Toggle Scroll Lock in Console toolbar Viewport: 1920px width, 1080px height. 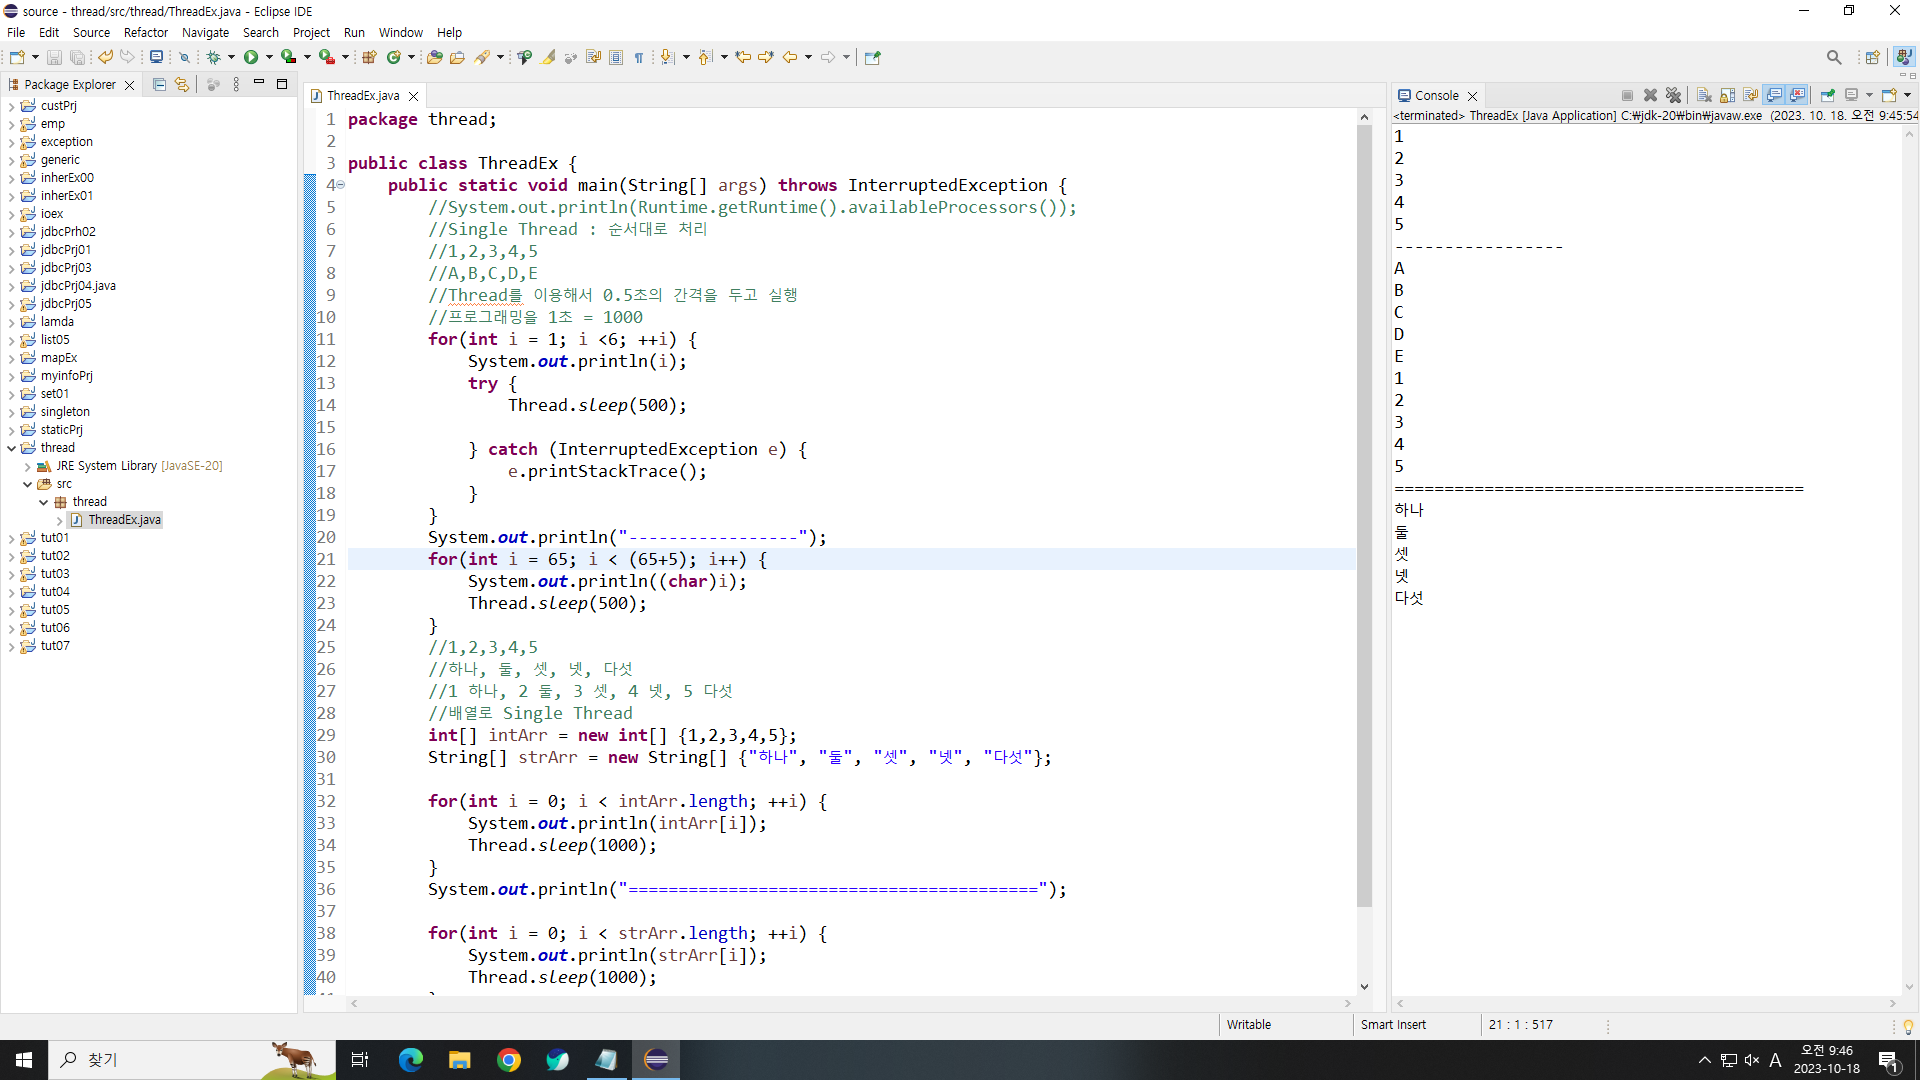coord(1727,95)
